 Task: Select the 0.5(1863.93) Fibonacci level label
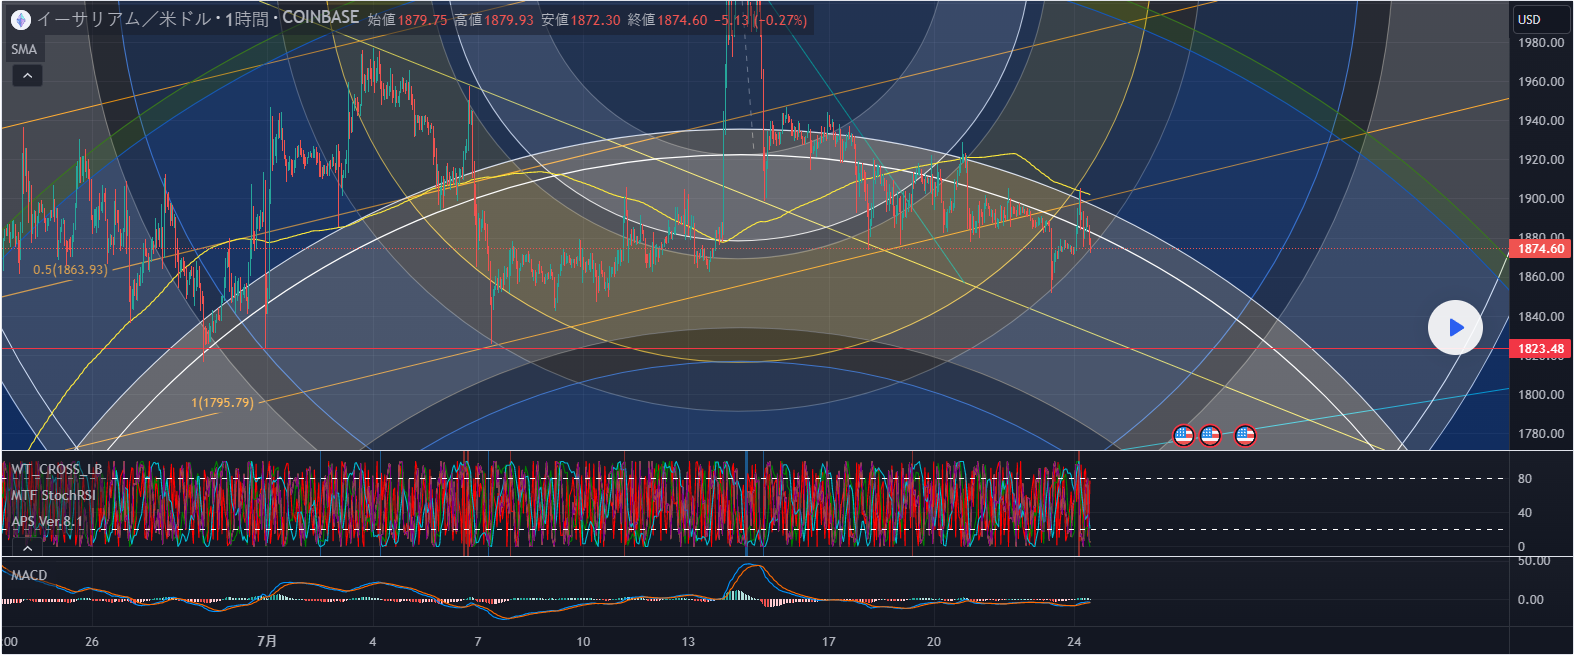point(70,270)
